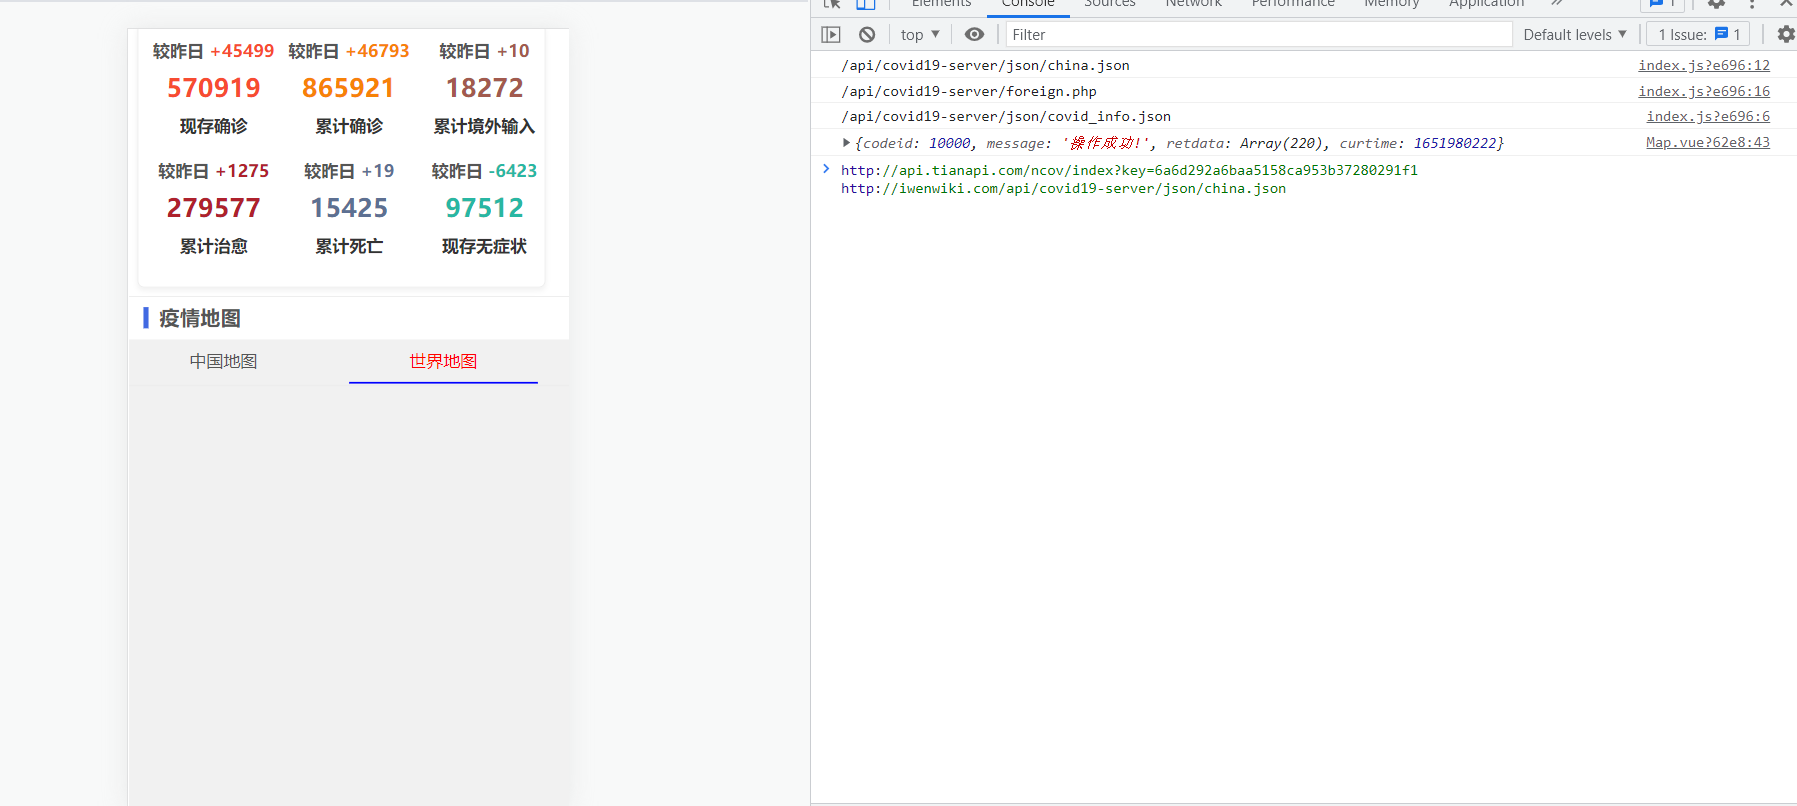Show the console sidebar
The width and height of the screenshot is (1797, 806).
tap(831, 34)
